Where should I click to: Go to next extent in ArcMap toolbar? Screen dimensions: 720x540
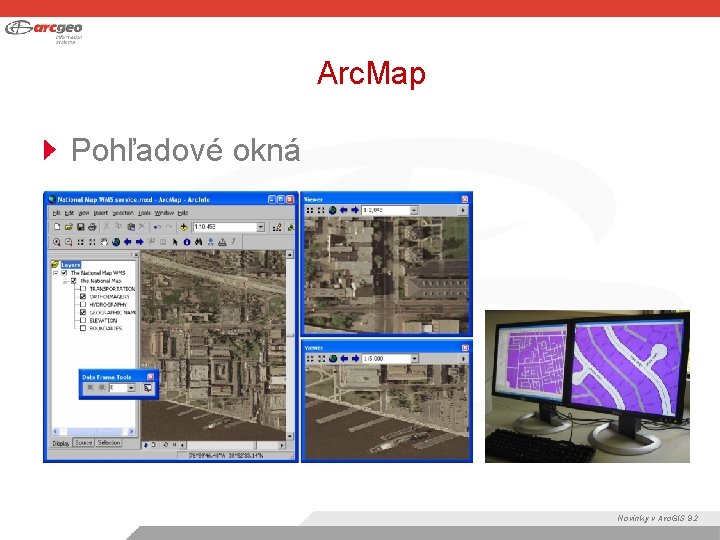(140, 242)
